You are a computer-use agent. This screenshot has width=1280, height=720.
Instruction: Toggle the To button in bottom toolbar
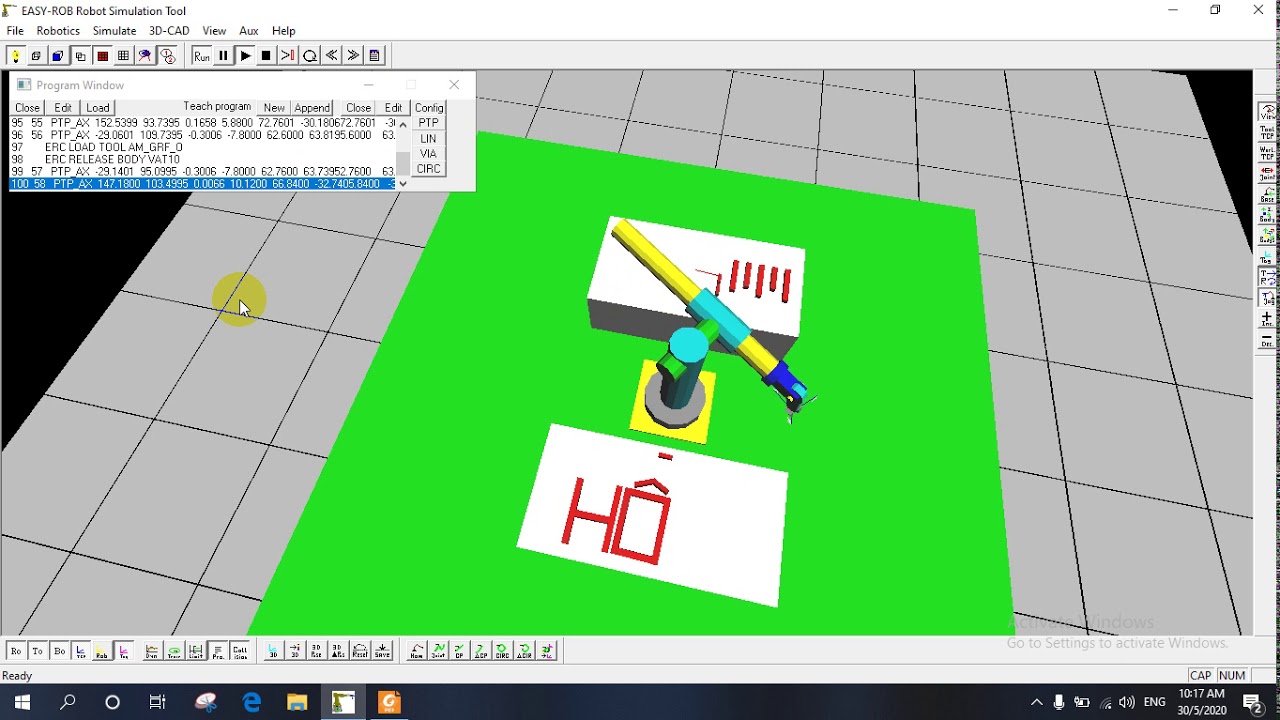click(38, 651)
